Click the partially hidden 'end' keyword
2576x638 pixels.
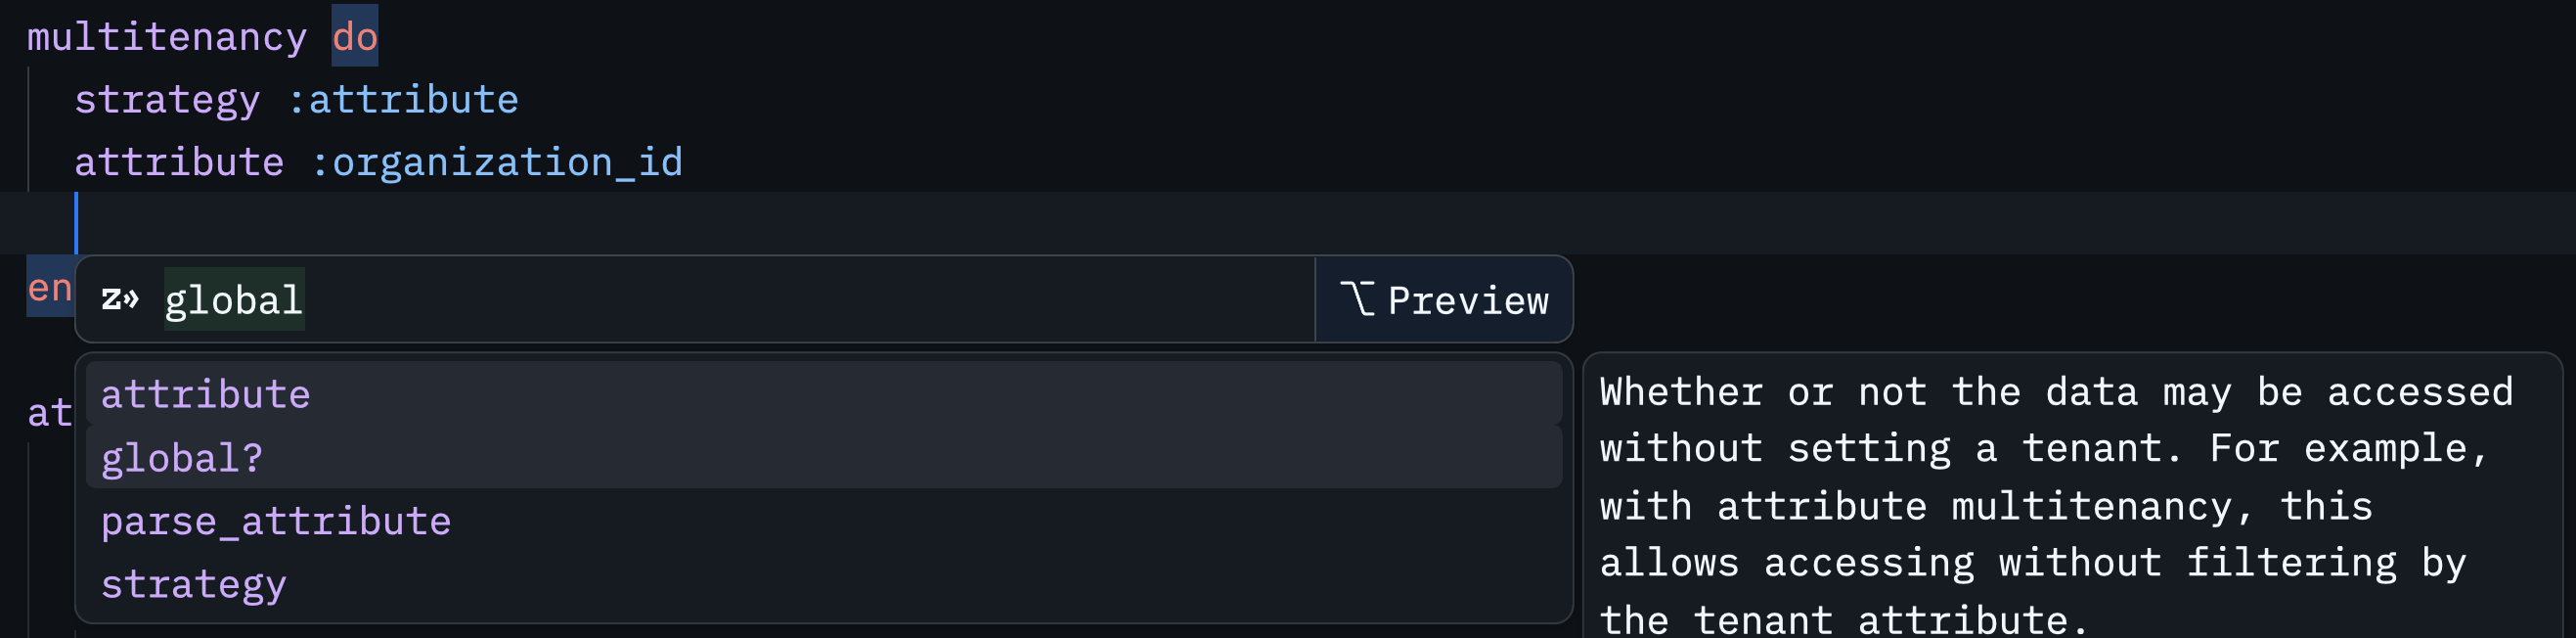[49, 288]
